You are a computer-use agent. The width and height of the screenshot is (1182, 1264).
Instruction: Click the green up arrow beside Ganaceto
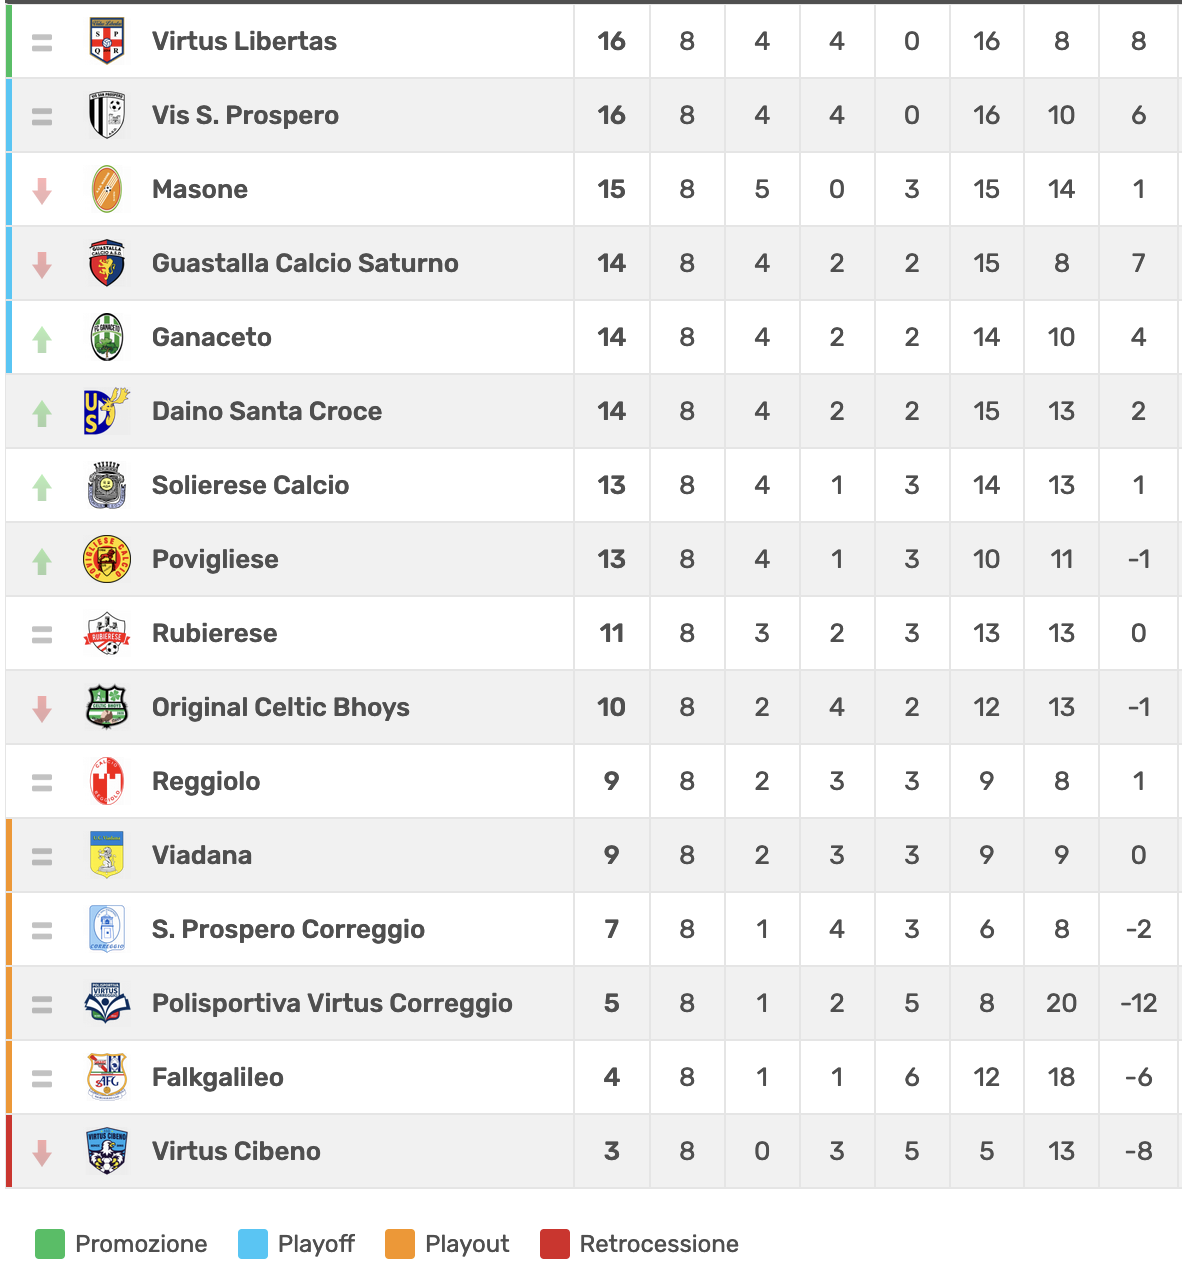pyautogui.click(x=42, y=339)
